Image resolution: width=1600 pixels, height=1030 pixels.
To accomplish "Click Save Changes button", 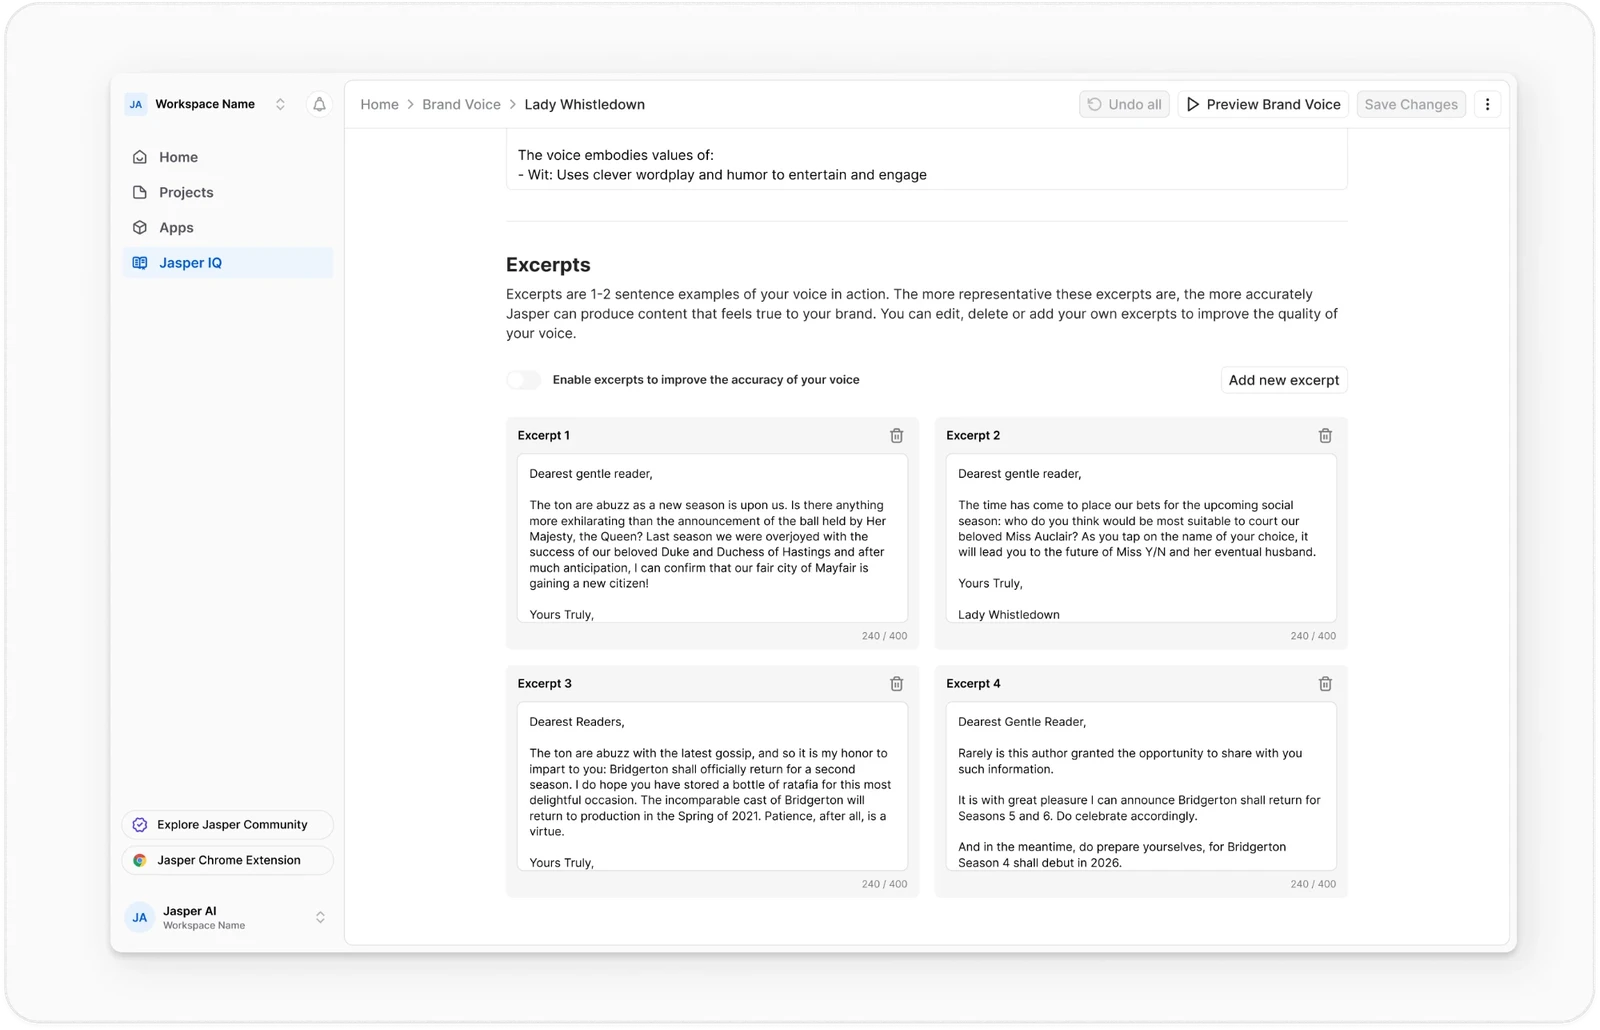I will [1411, 104].
